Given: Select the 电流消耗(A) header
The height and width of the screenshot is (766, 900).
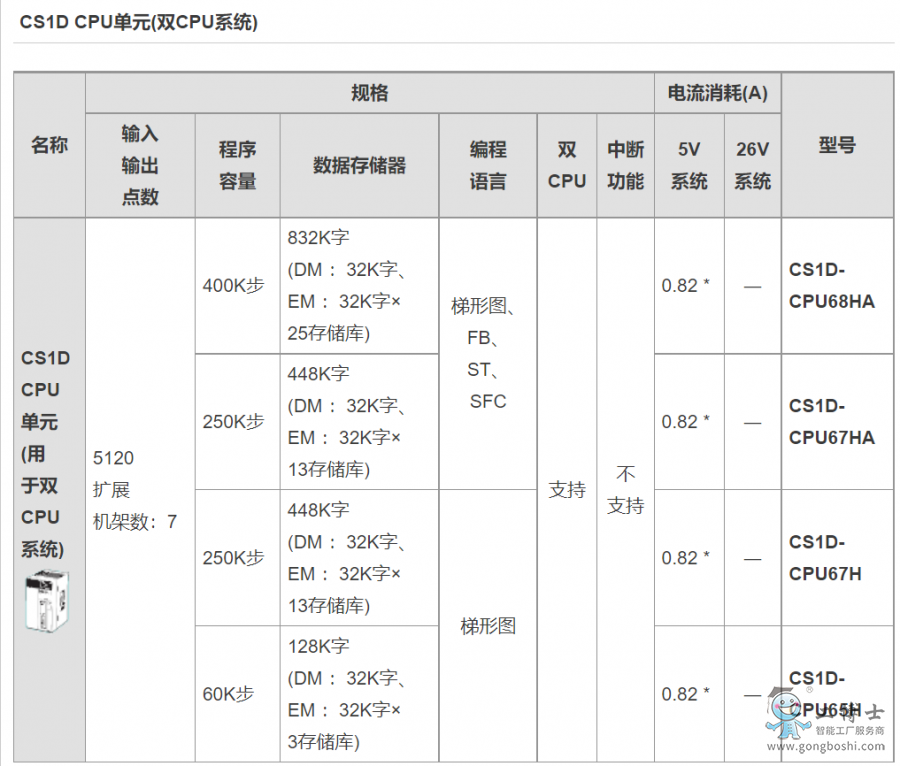Looking at the screenshot, I should pyautogui.click(x=717, y=93).
